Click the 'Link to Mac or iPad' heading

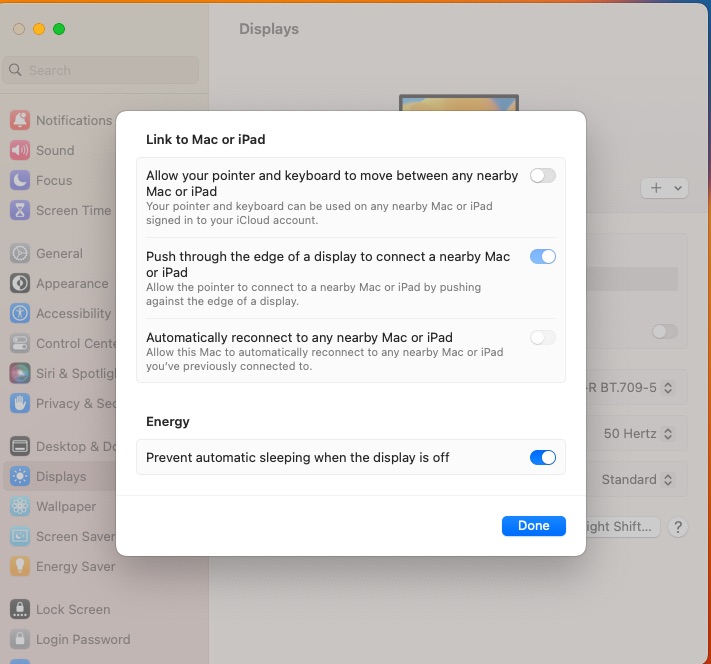tap(205, 139)
